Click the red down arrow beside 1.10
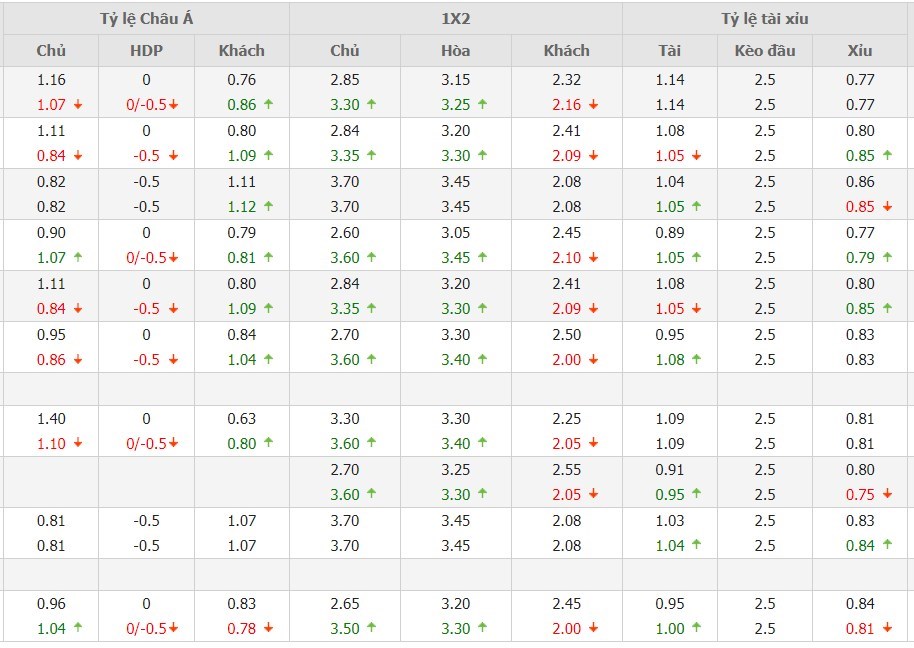The image size is (914, 648). [x=77, y=444]
